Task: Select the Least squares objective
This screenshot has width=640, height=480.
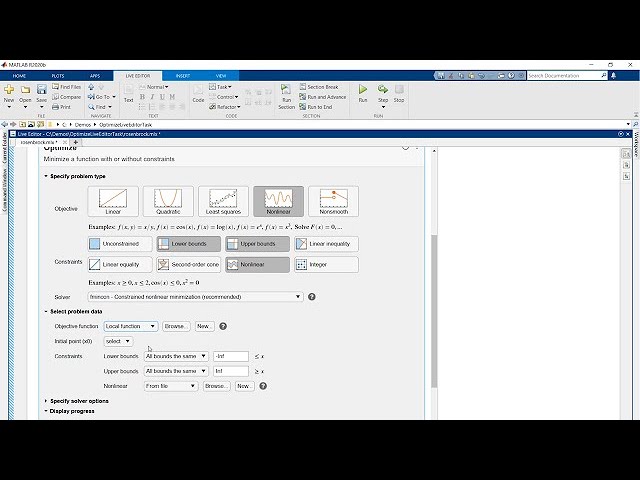Action: [x=223, y=201]
